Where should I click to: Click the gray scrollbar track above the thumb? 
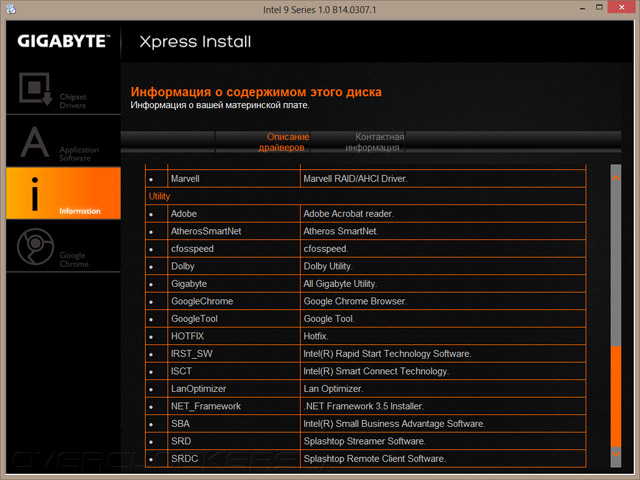(x=616, y=265)
